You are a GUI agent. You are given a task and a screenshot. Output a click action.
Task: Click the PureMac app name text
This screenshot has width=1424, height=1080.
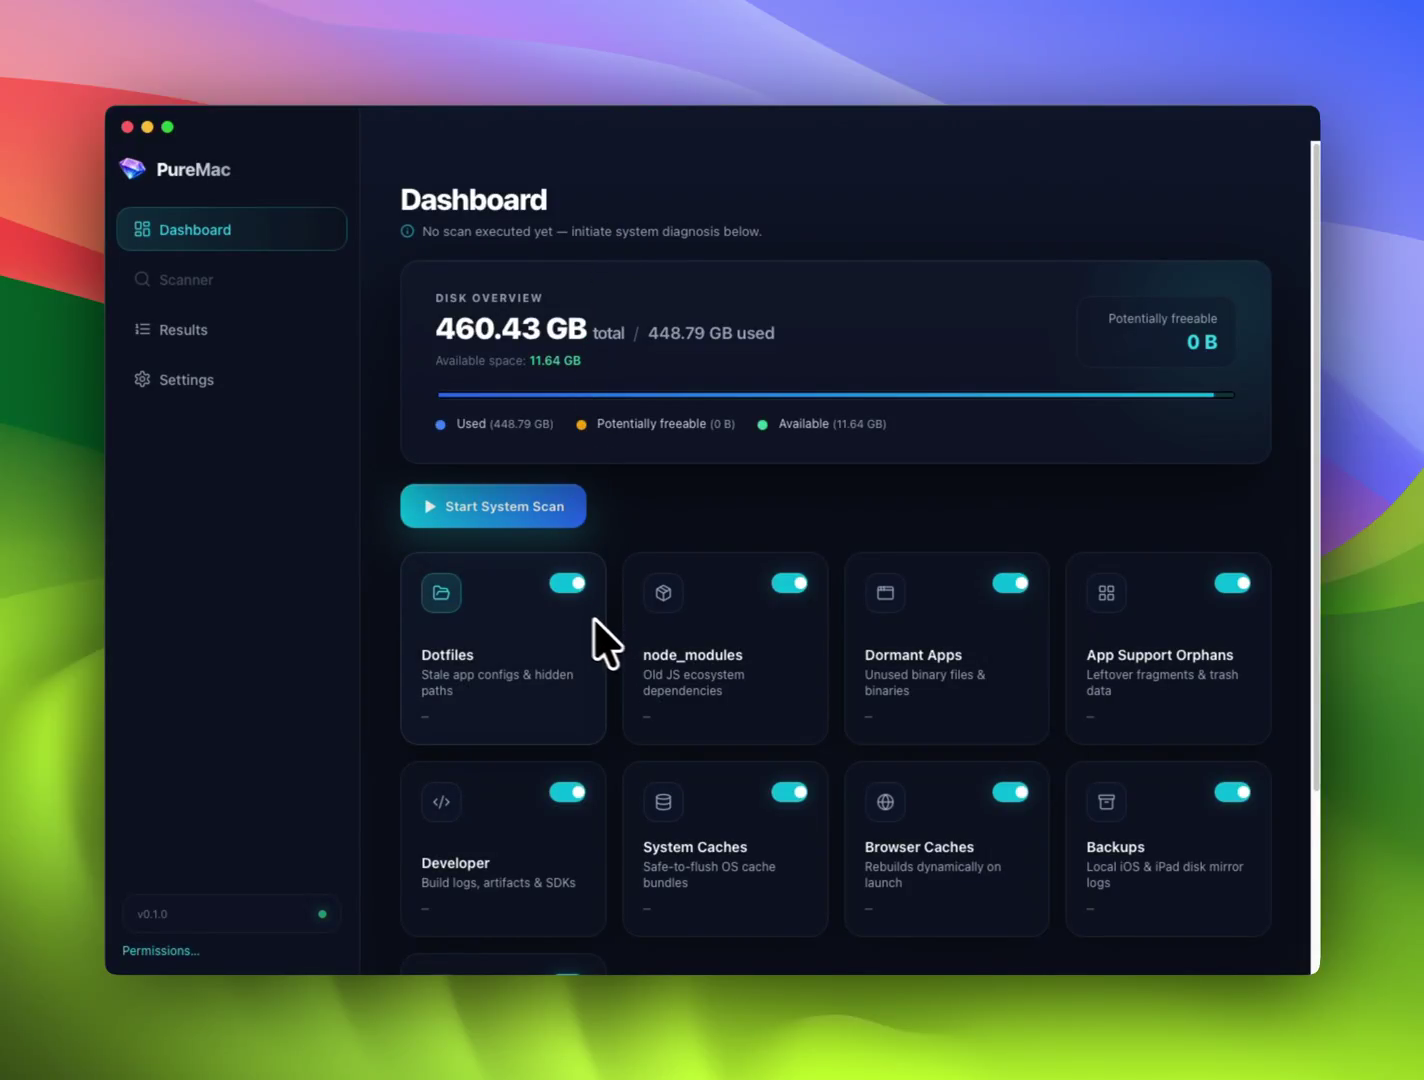(193, 170)
